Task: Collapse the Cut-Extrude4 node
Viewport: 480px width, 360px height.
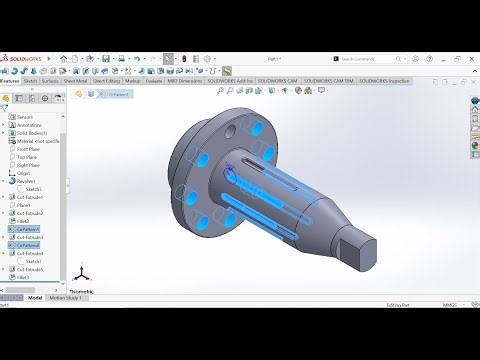Action: click(3, 253)
